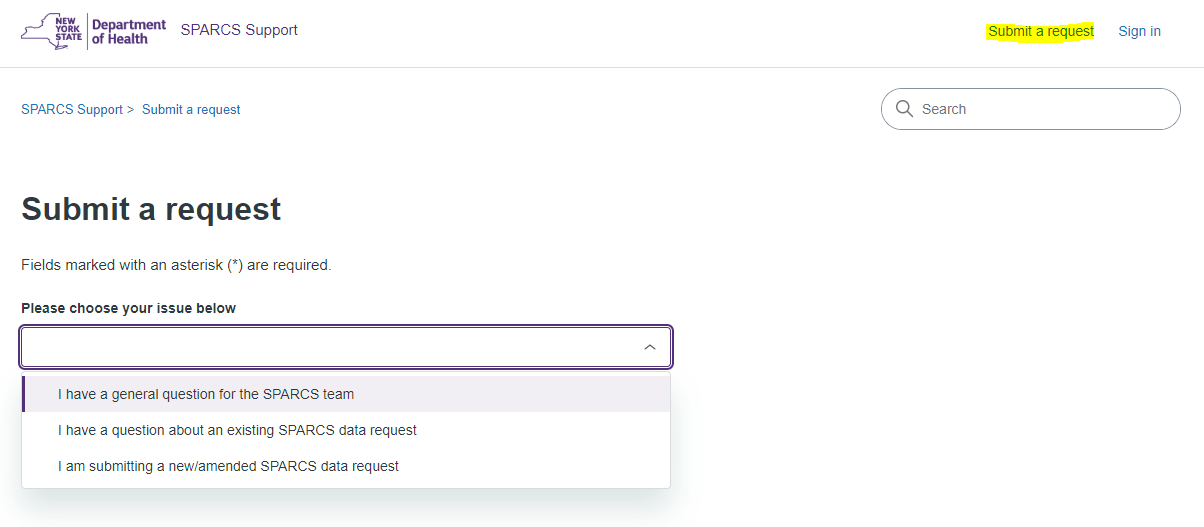Click the stacked NEW YORK STATE logo text
Viewport: 1204px width, 527px height.
70,30
